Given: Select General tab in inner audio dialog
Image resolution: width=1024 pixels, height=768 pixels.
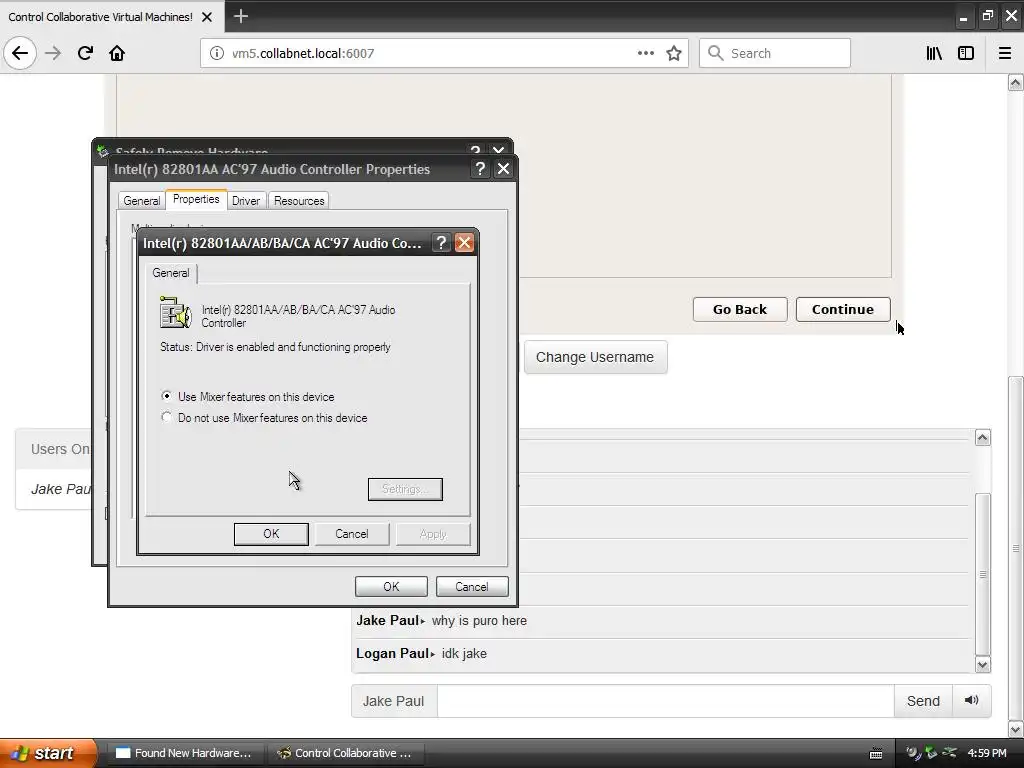Looking at the screenshot, I should [170, 273].
